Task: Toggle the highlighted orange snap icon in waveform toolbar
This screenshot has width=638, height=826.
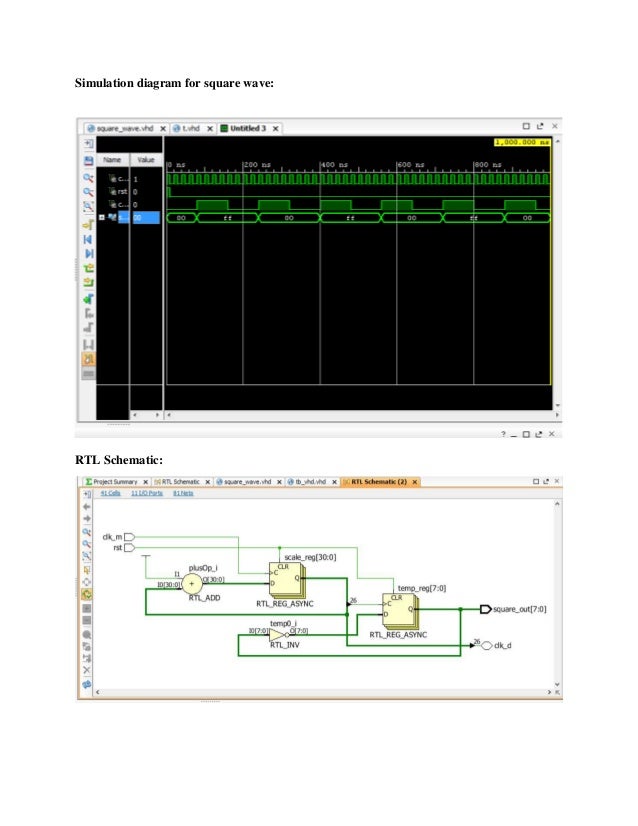Action: (x=89, y=359)
